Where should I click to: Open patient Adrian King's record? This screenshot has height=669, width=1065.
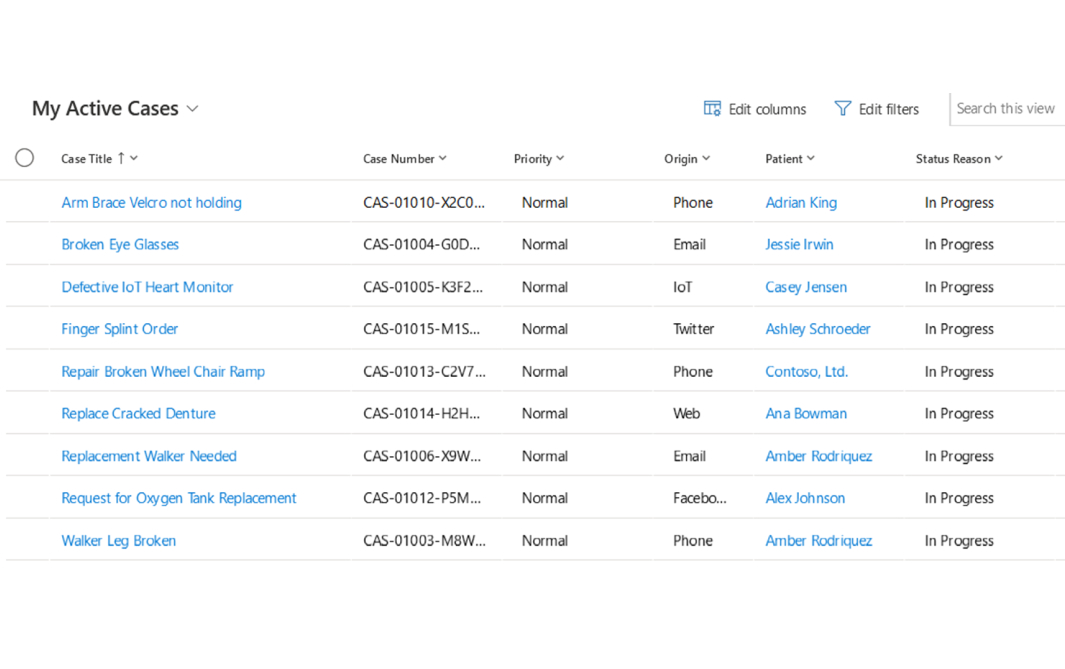click(x=801, y=203)
